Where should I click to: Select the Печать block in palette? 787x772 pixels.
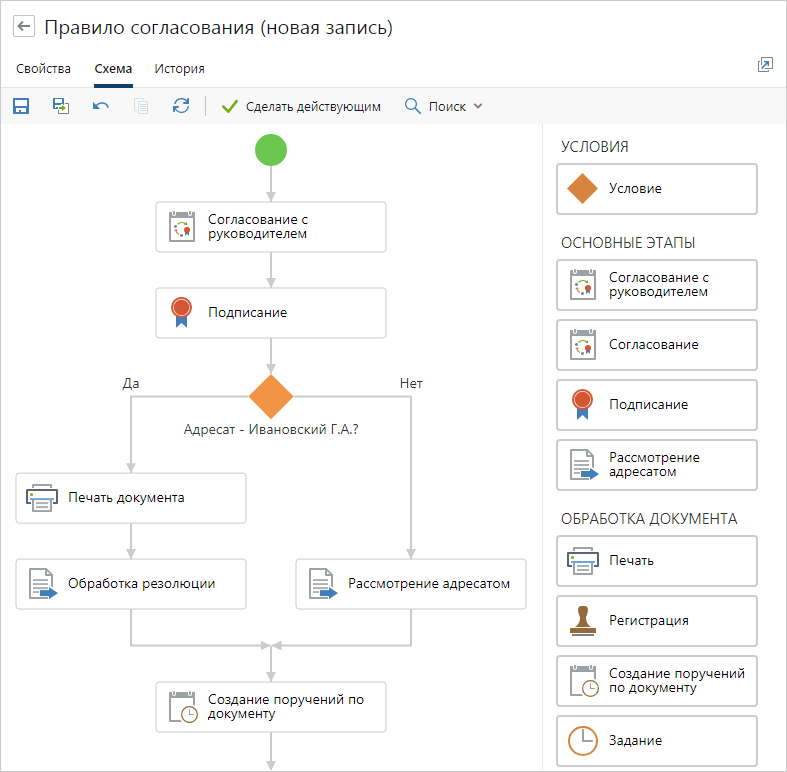pos(657,561)
